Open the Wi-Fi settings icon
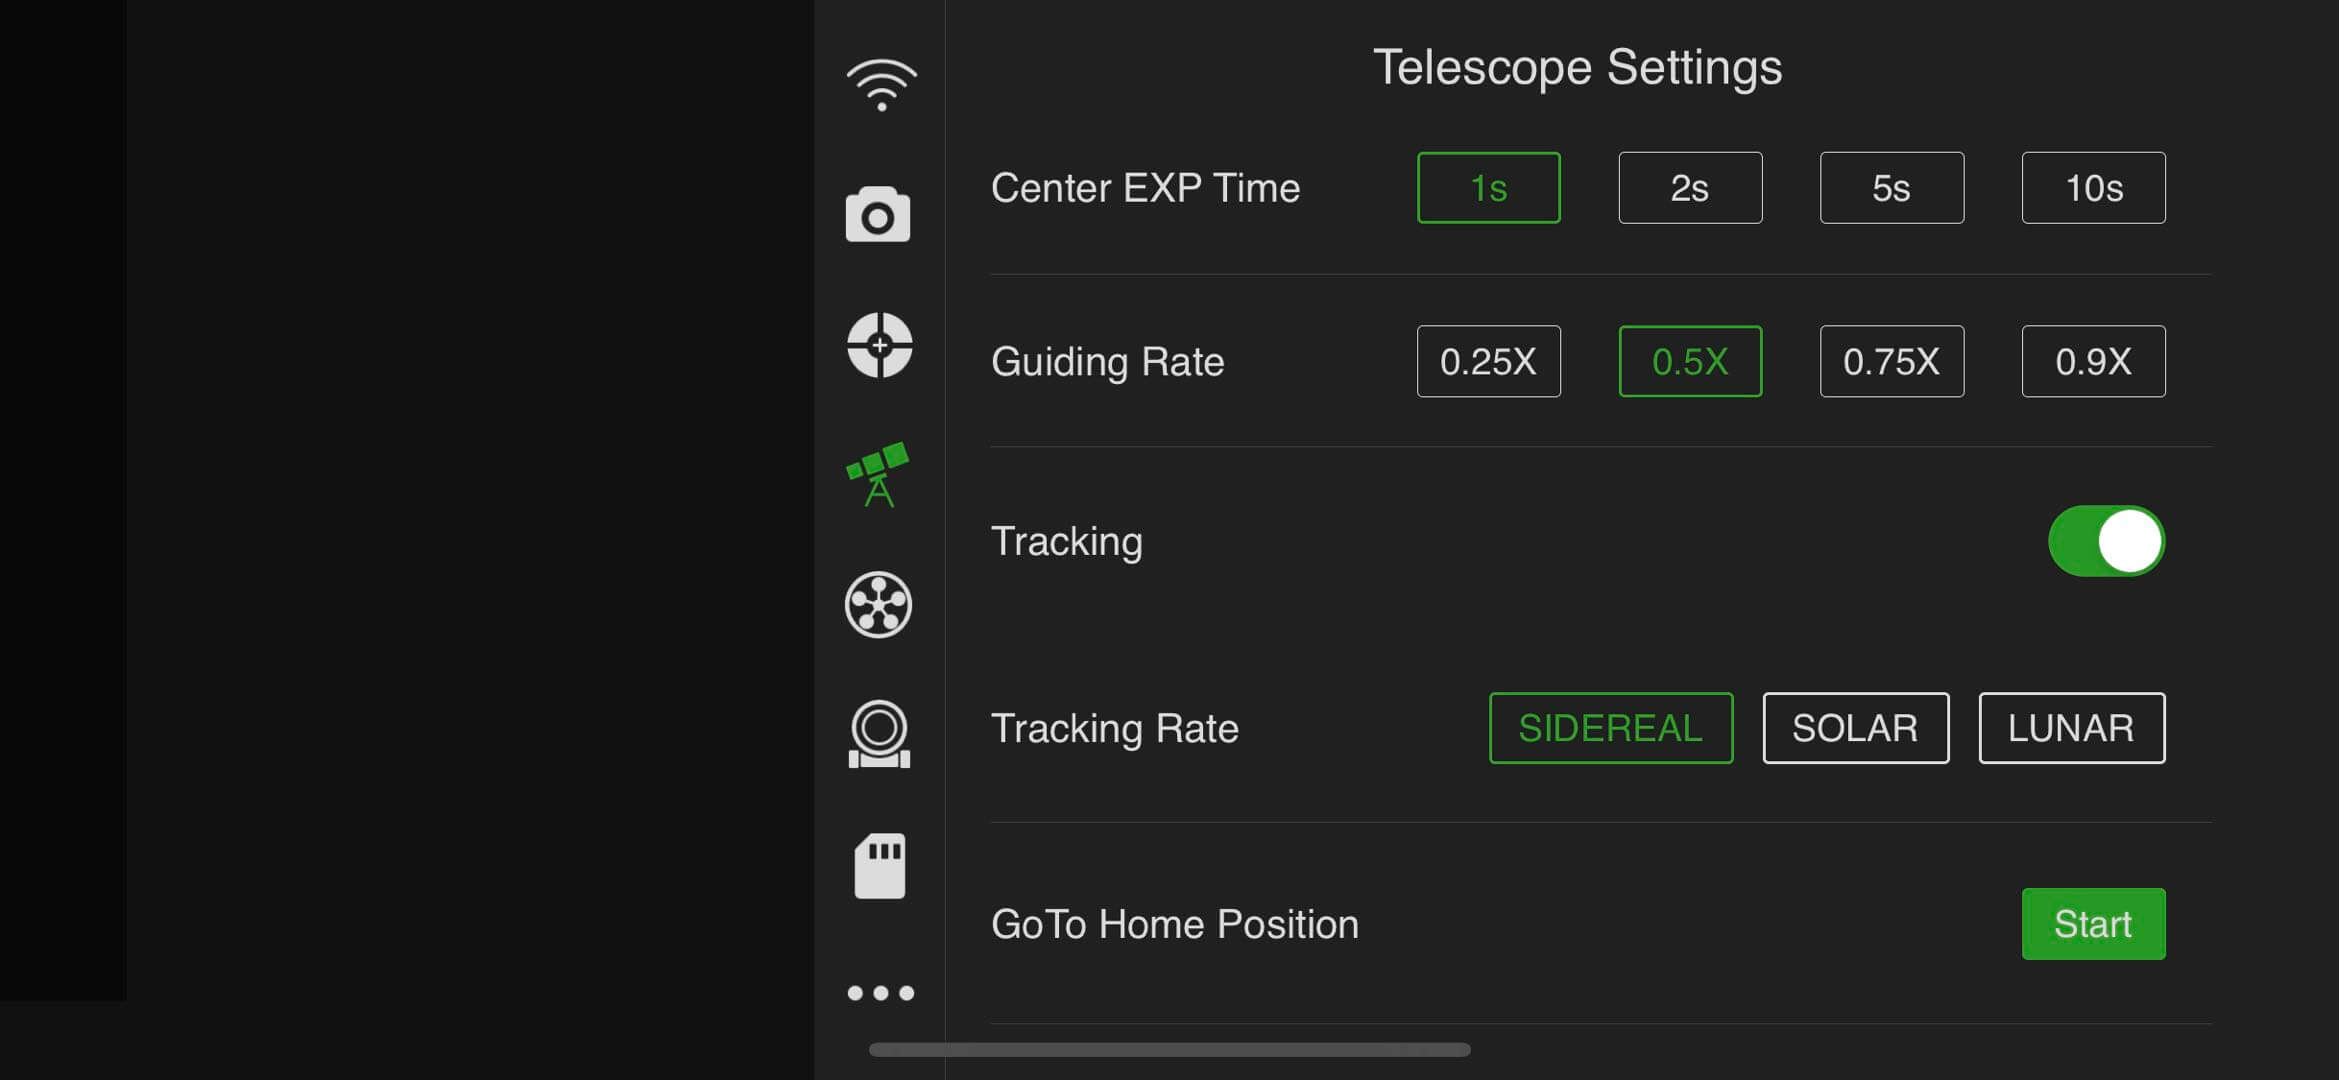This screenshot has height=1080, width=2339. 880,85
